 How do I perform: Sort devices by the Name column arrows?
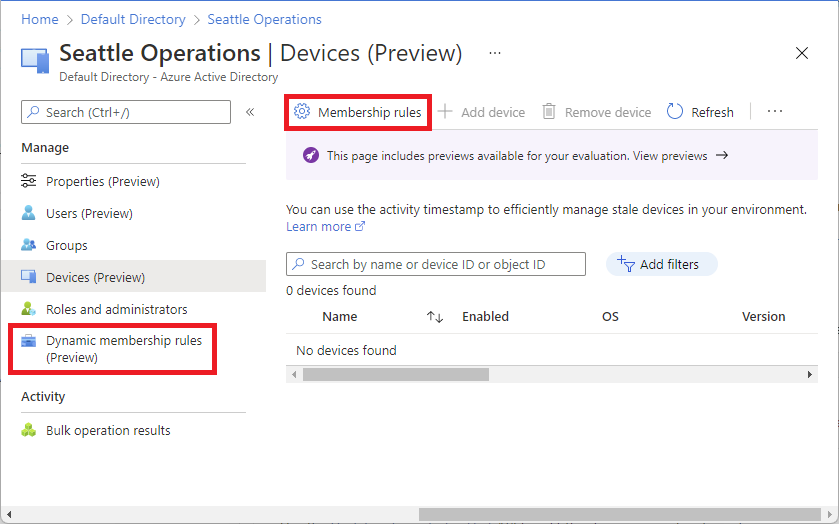coord(434,317)
